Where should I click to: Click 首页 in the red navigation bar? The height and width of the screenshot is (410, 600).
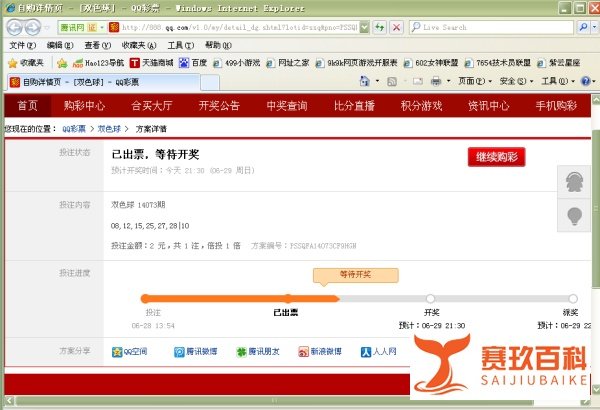(x=28, y=106)
